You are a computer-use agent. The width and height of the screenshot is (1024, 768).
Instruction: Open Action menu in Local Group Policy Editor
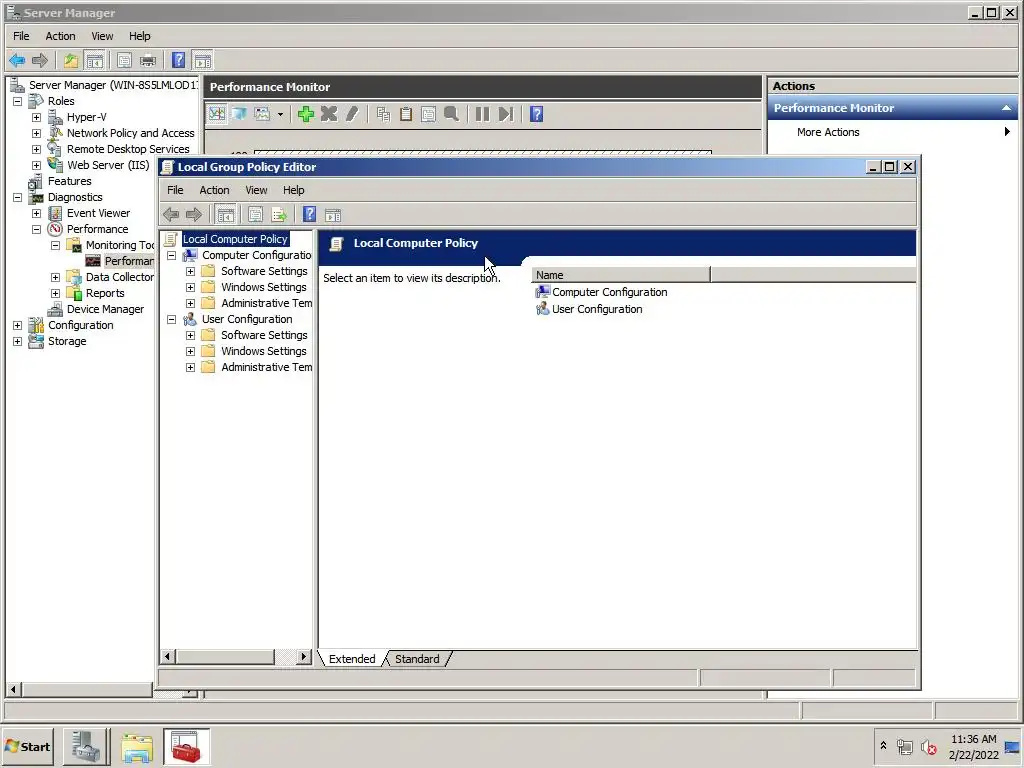click(x=214, y=190)
